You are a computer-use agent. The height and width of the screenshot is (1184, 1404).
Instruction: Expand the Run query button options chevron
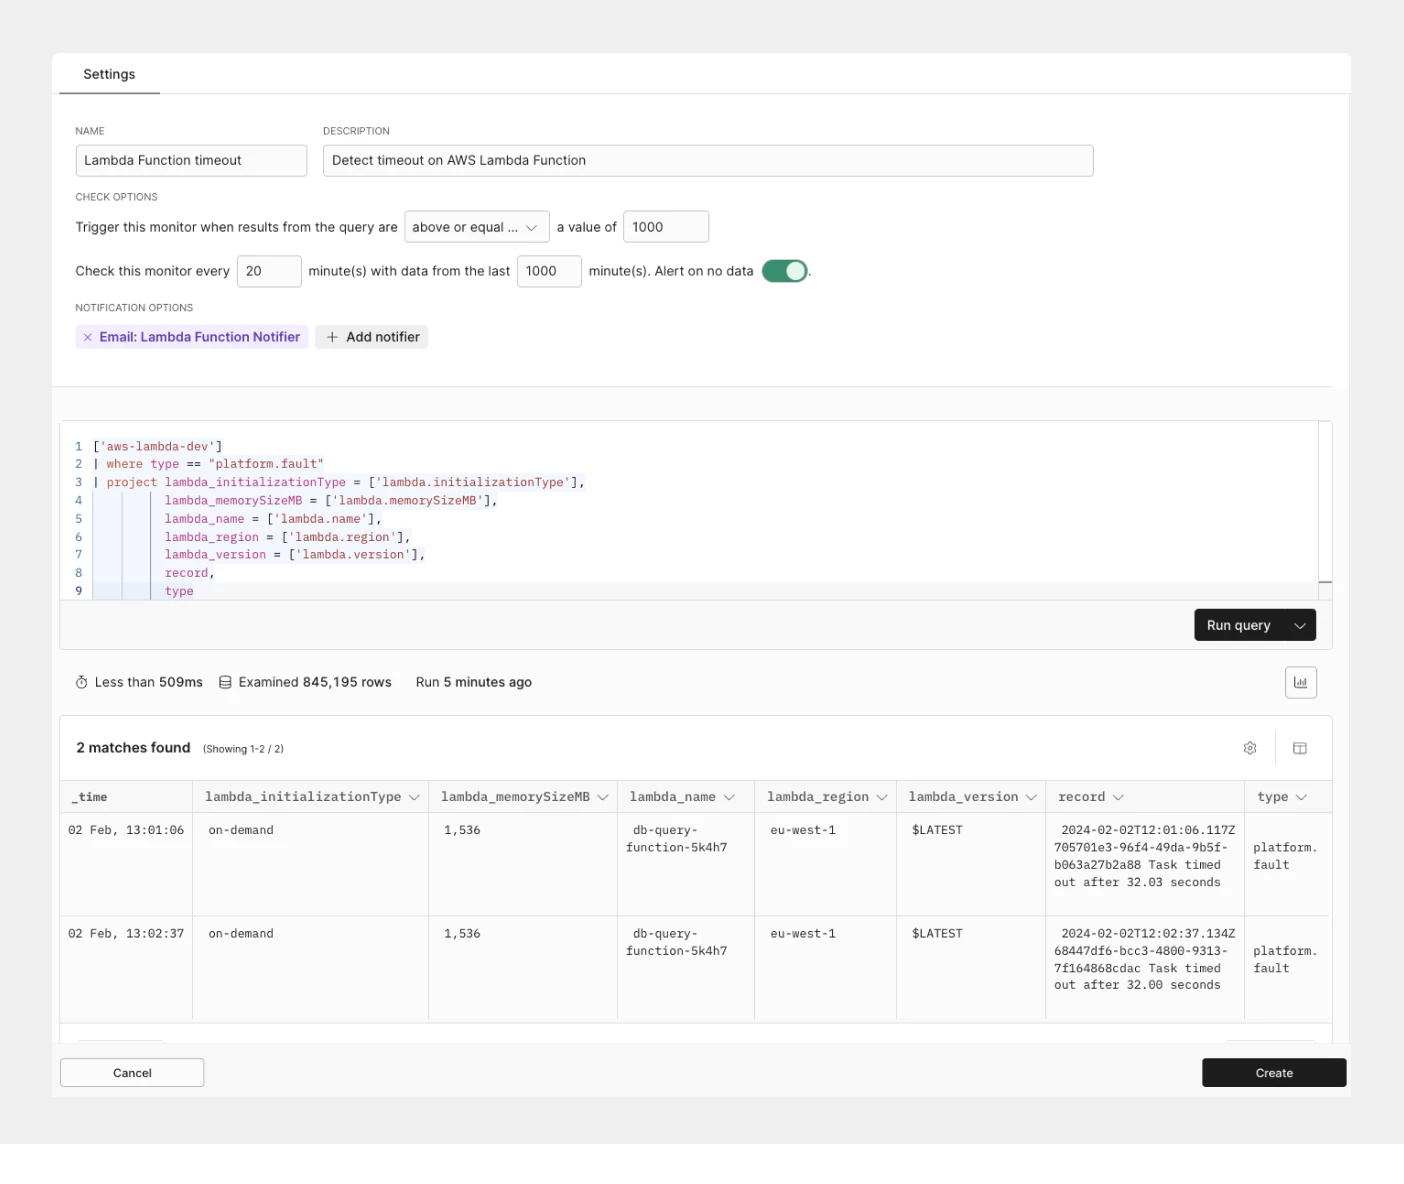(1300, 625)
